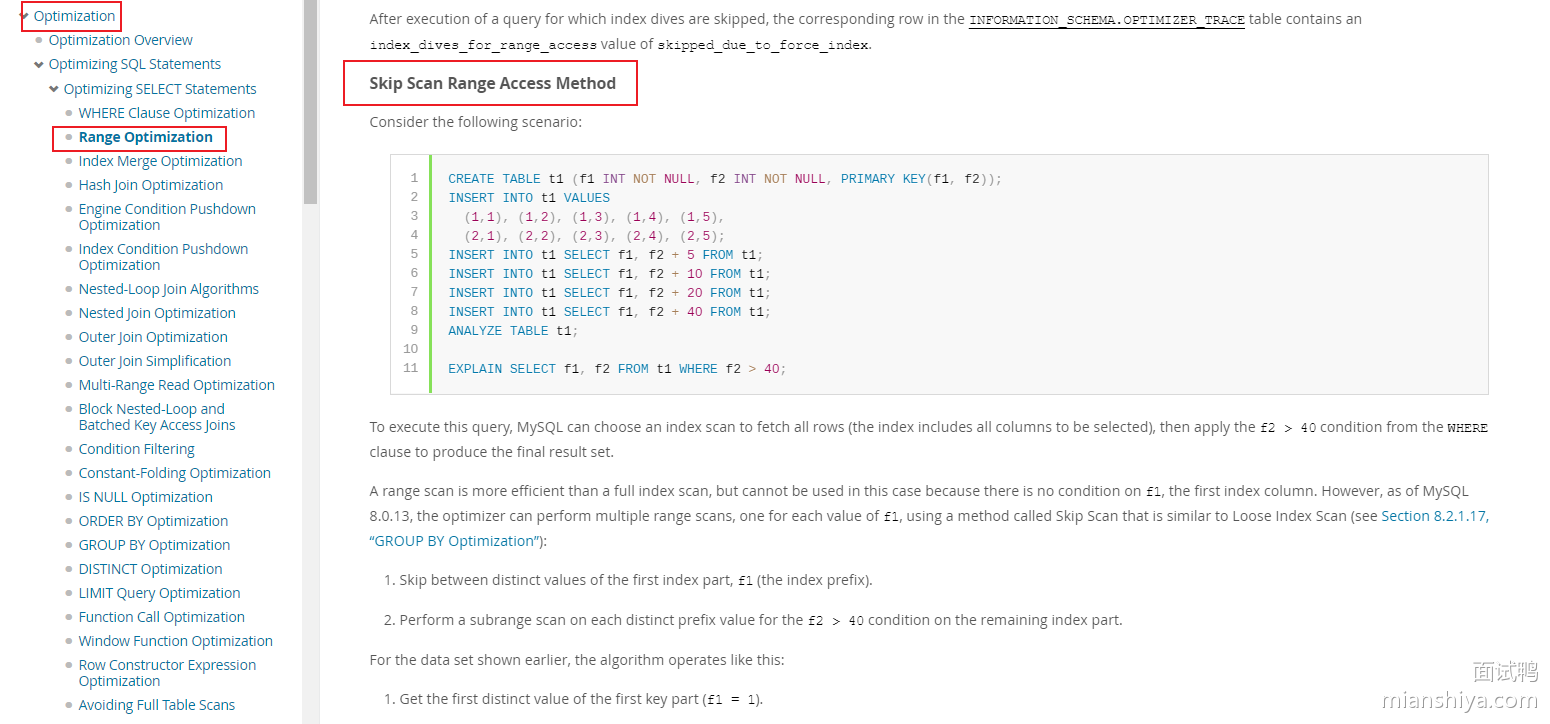The height and width of the screenshot is (724, 1550).
Task: Open Engine Condition Pushdown Optimization
Action: (167, 217)
